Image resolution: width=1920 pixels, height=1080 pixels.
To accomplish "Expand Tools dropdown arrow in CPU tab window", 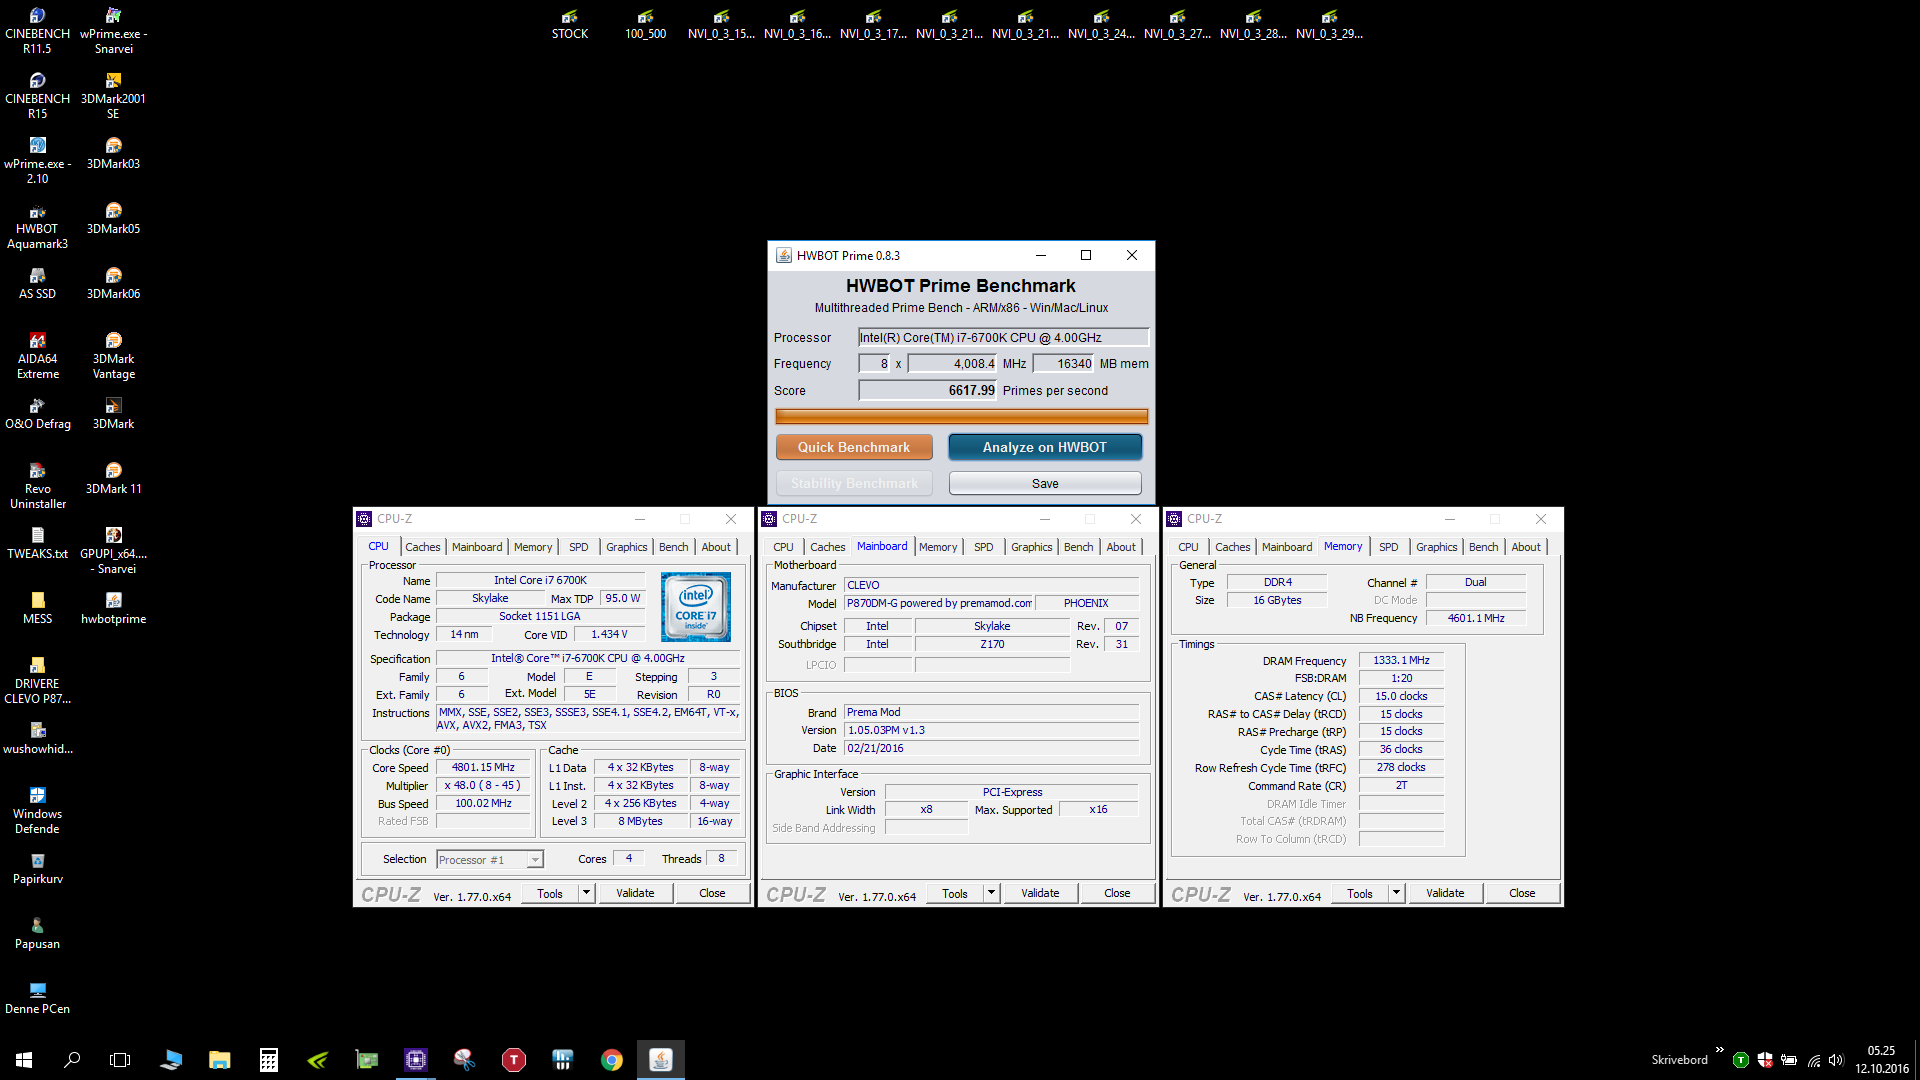I will coord(587,893).
